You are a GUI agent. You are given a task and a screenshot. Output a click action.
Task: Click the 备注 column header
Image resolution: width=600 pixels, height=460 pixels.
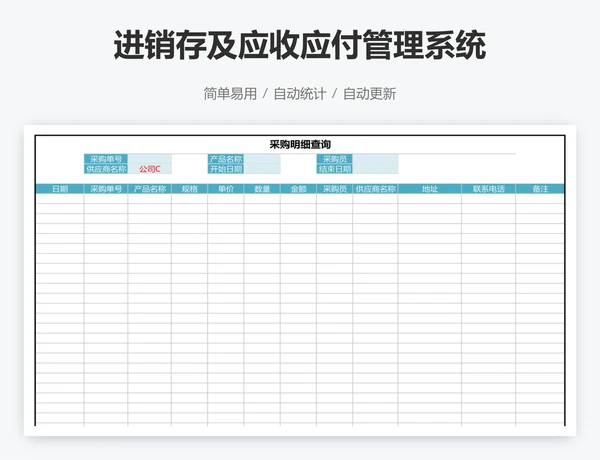click(x=540, y=188)
